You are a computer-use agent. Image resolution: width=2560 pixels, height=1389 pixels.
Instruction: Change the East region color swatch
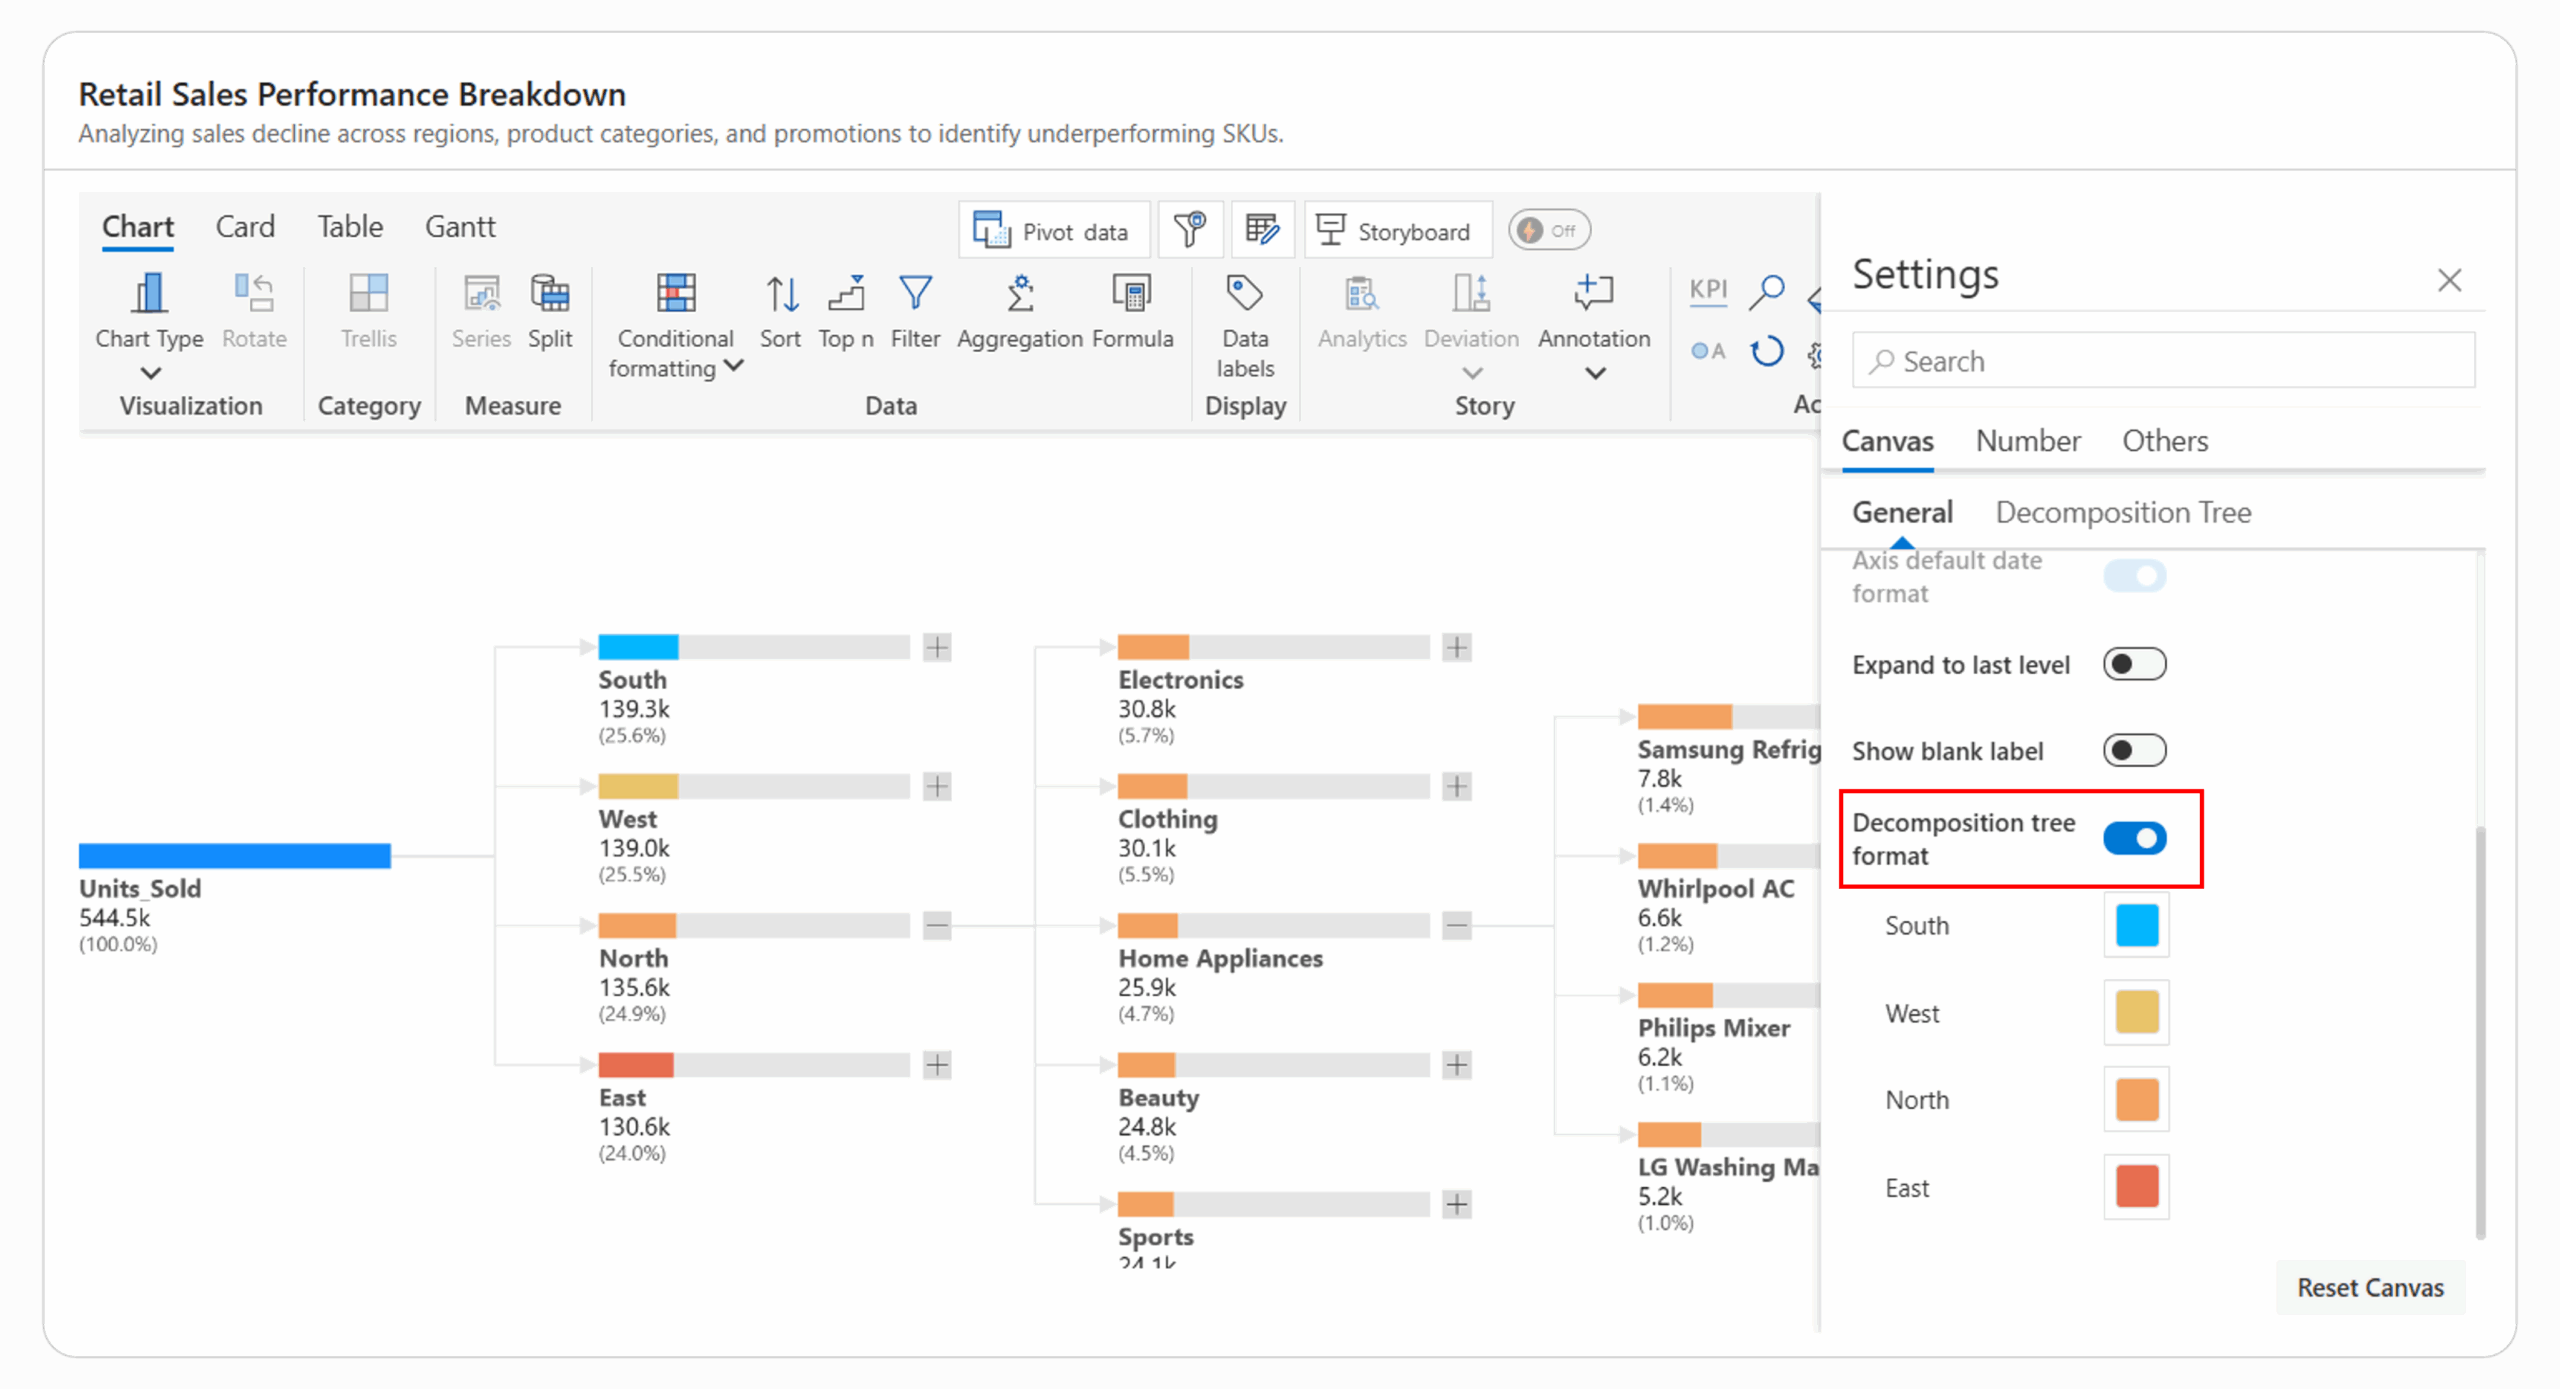pos(2136,1187)
